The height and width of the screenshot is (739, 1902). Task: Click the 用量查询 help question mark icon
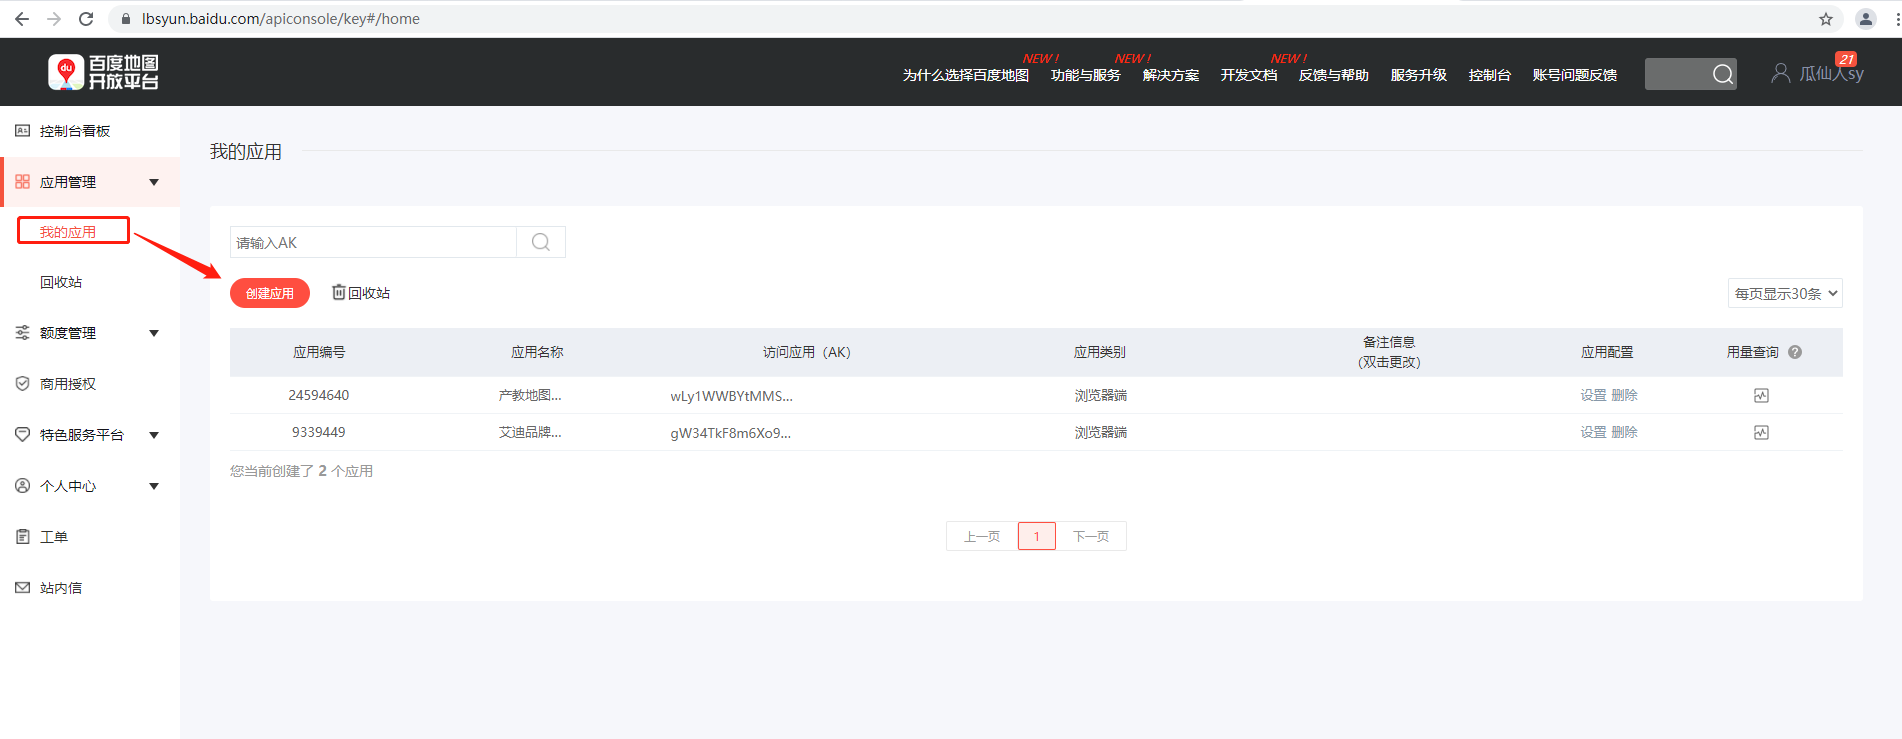1795,352
